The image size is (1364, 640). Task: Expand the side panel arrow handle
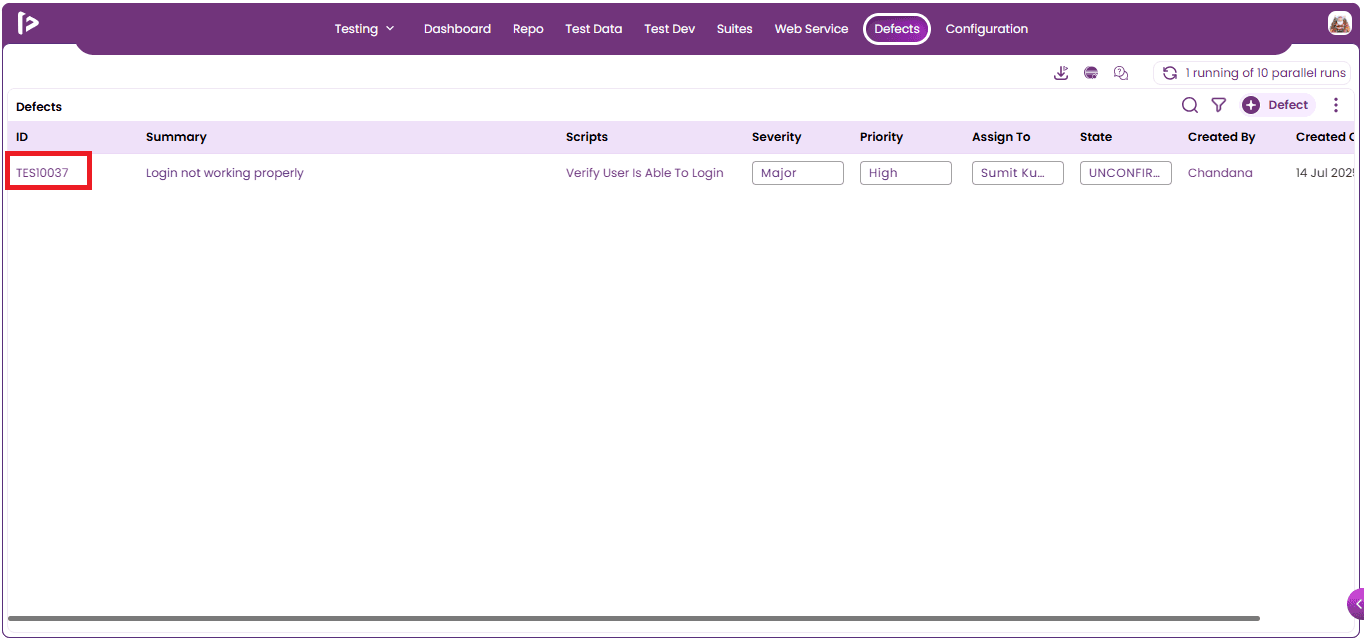pyautogui.click(x=1356, y=604)
